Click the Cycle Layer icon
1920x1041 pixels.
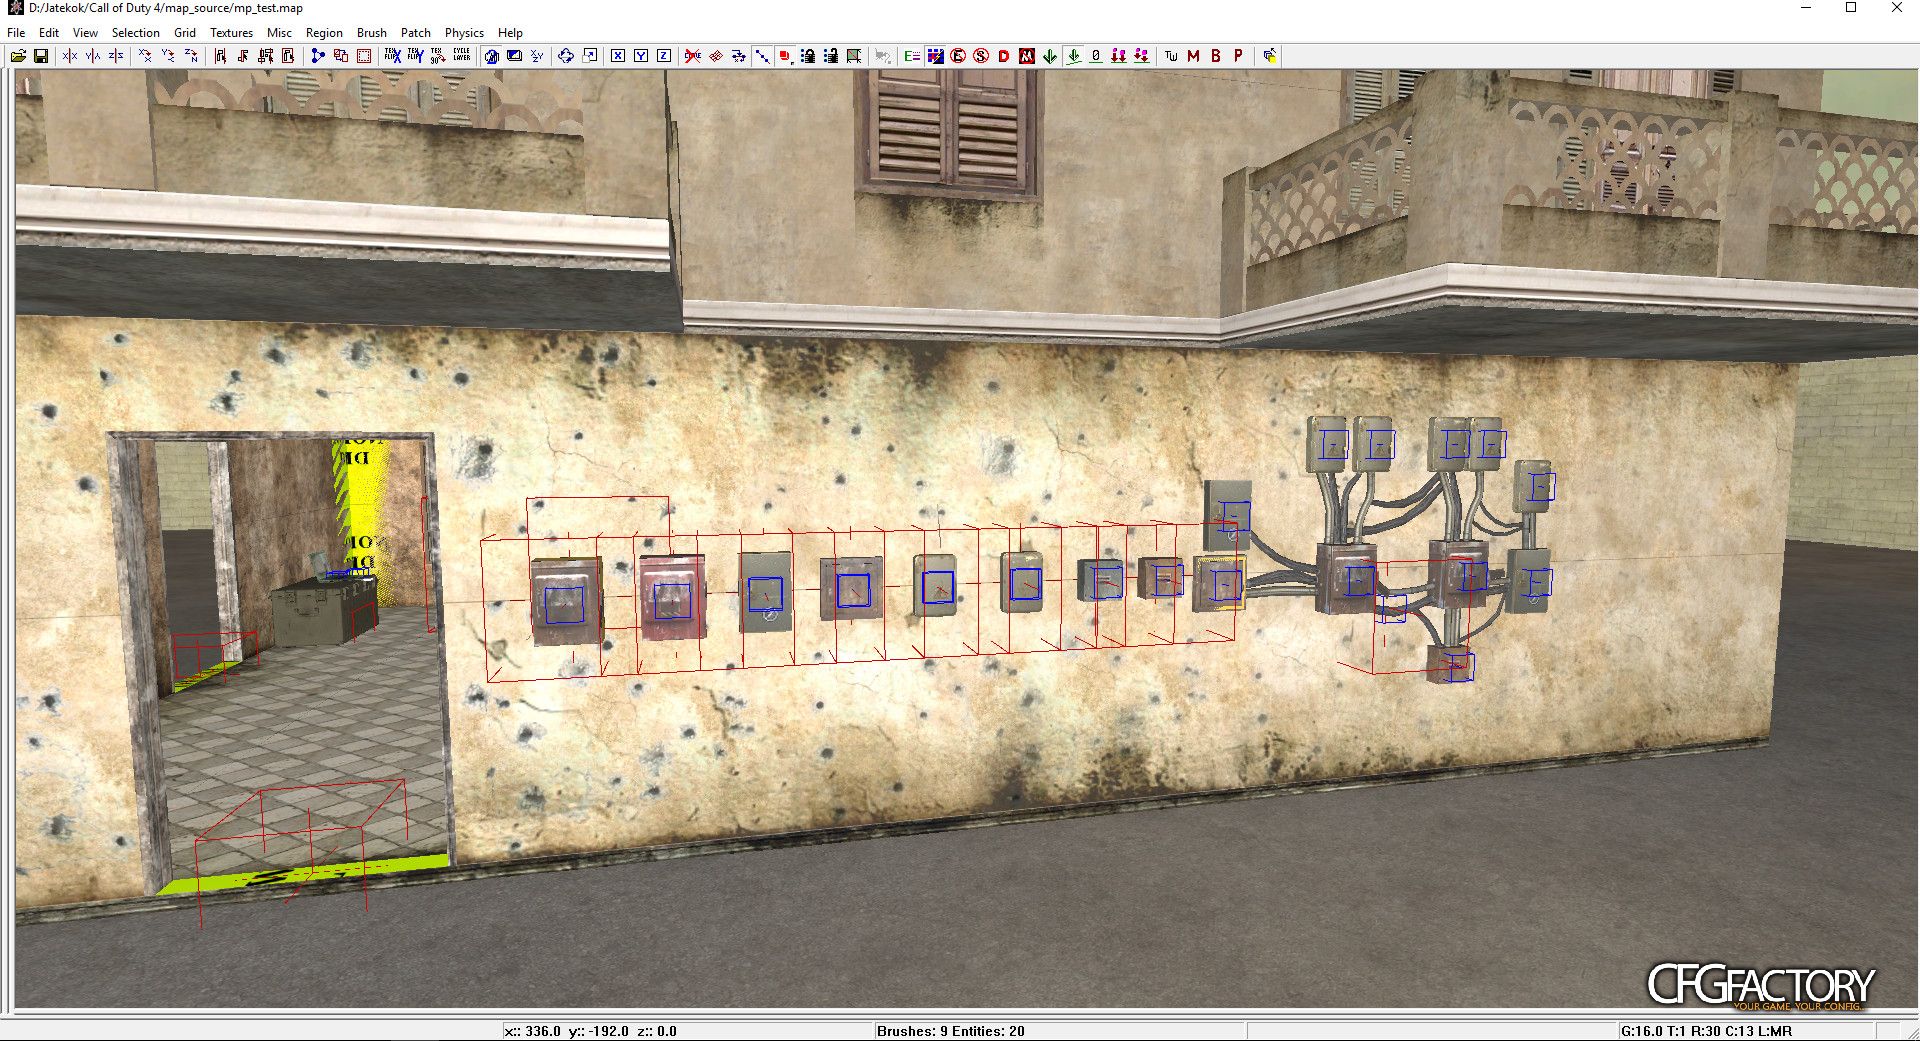tap(461, 56)
